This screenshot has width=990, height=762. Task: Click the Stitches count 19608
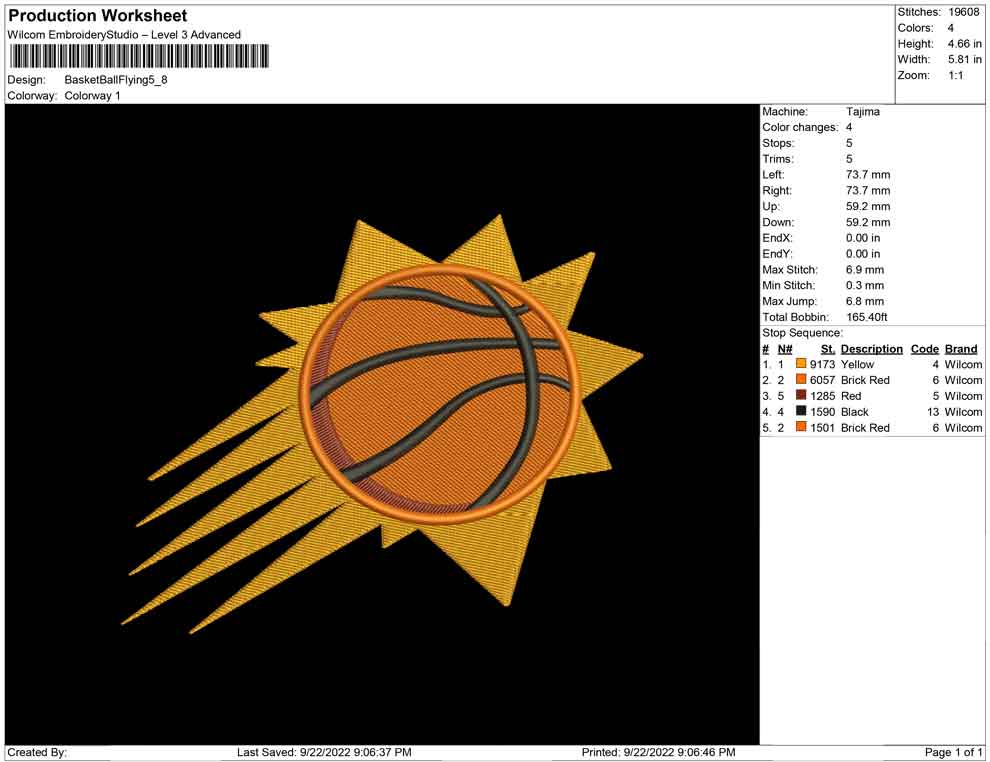click(x=964, y=12)
